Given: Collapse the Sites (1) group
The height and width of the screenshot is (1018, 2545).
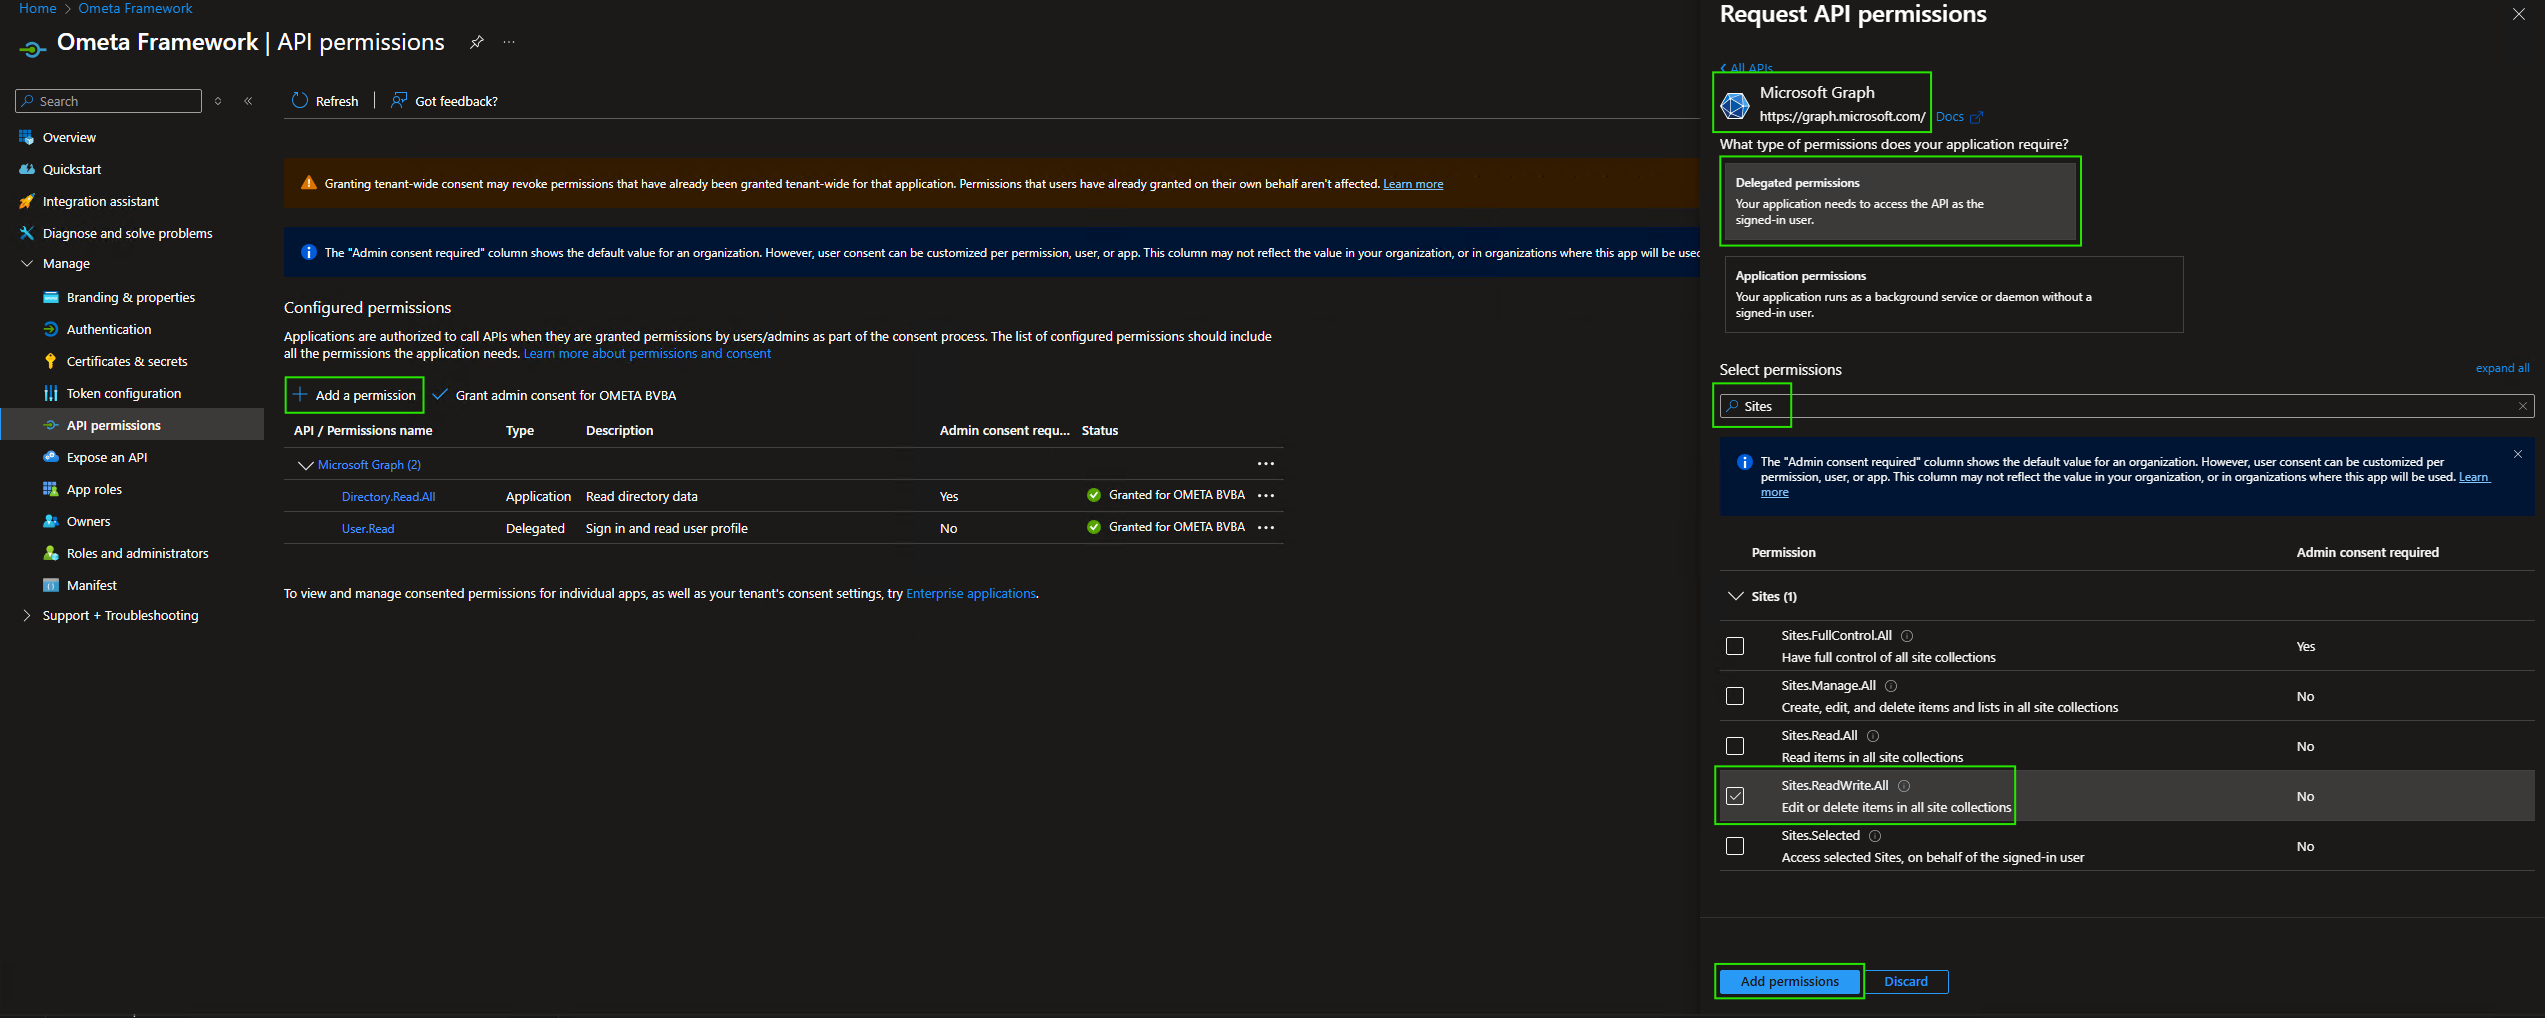Looking at the screenshot, I should click(1736, 596).
